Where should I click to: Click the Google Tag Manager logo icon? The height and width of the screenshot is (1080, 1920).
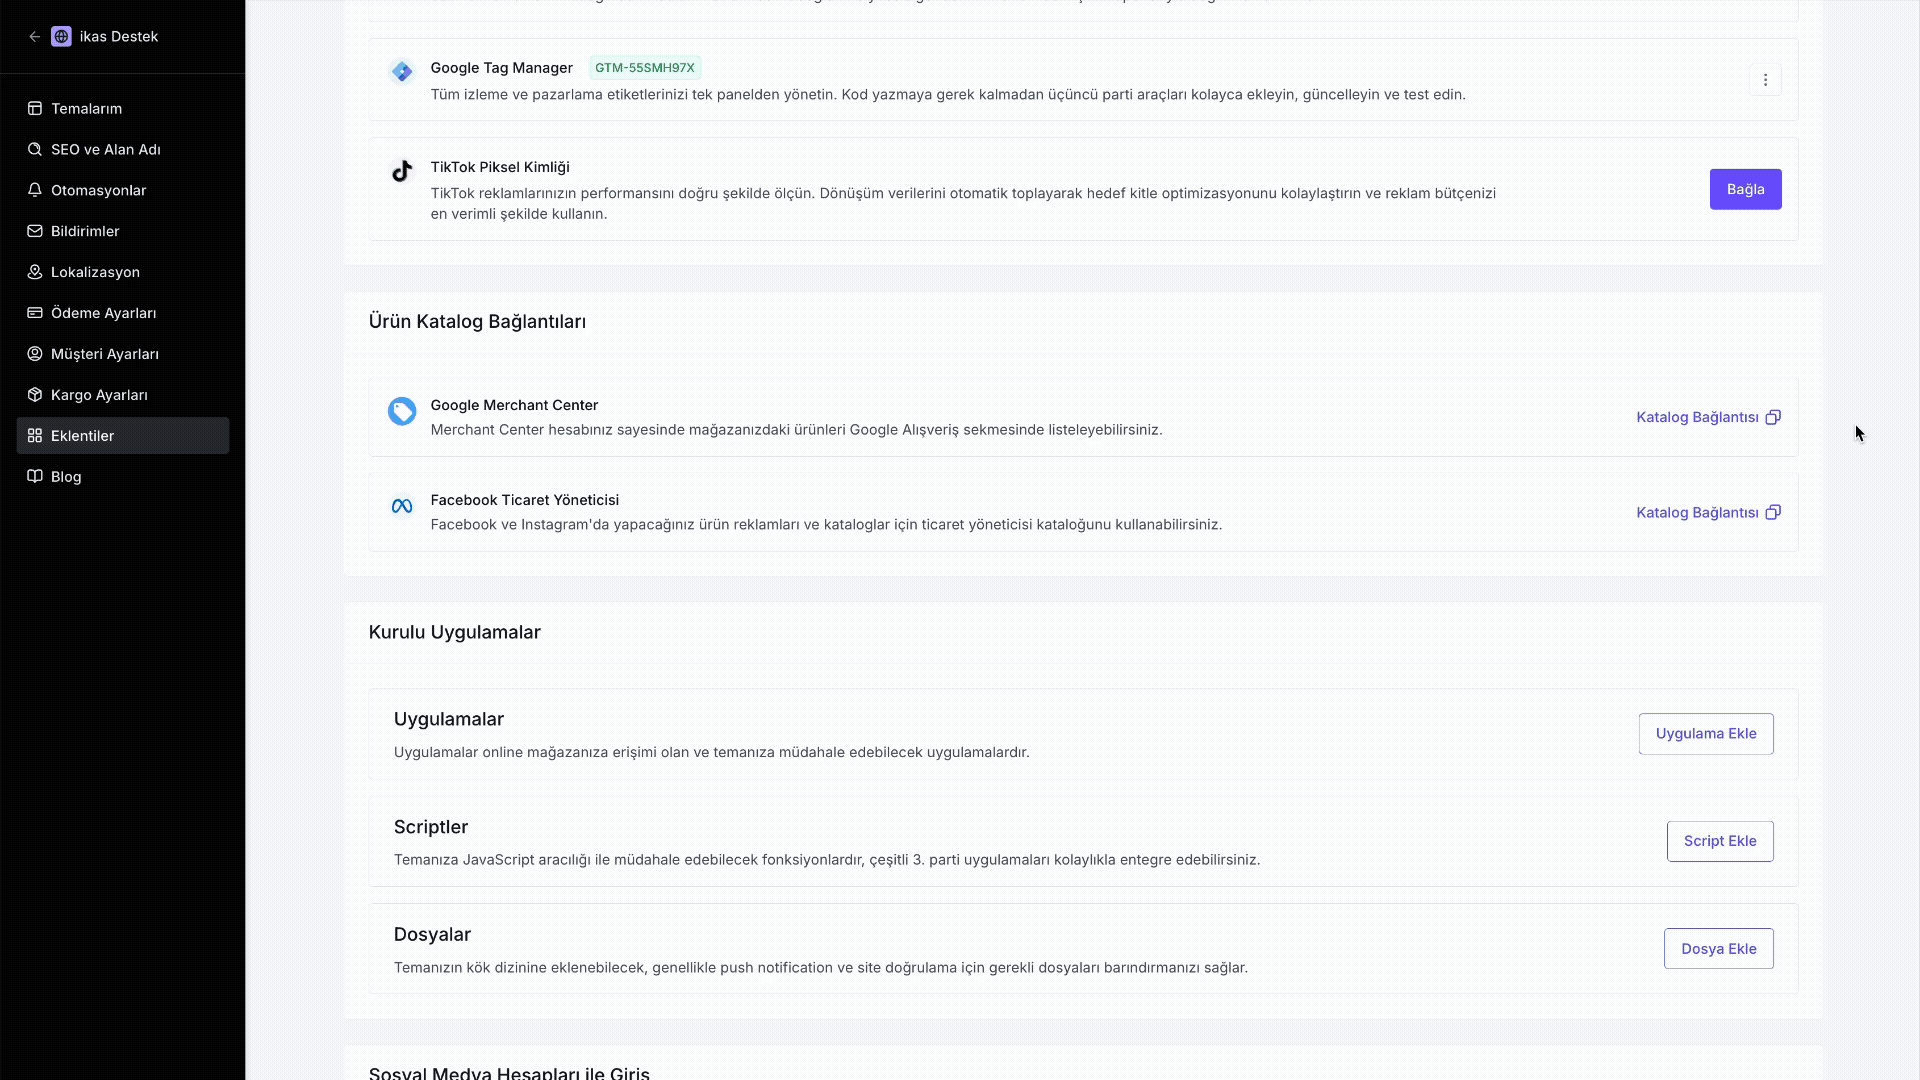[402, 72]
